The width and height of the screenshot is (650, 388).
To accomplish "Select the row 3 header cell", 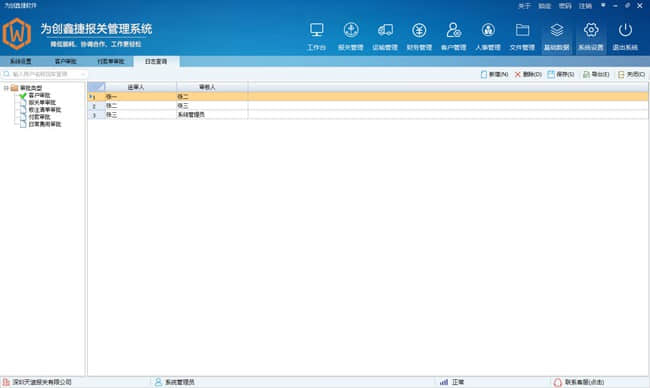I will [x=96, y=115].
